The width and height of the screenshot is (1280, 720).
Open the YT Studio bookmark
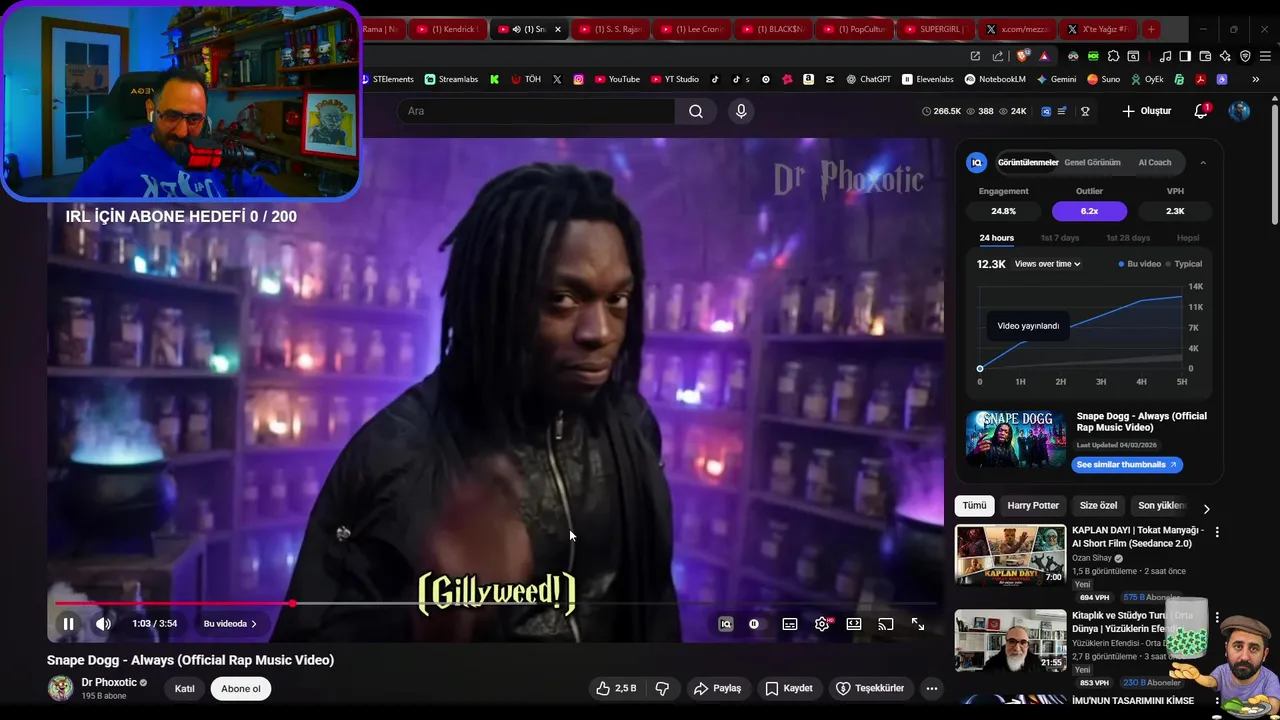[x=675, y=79]
